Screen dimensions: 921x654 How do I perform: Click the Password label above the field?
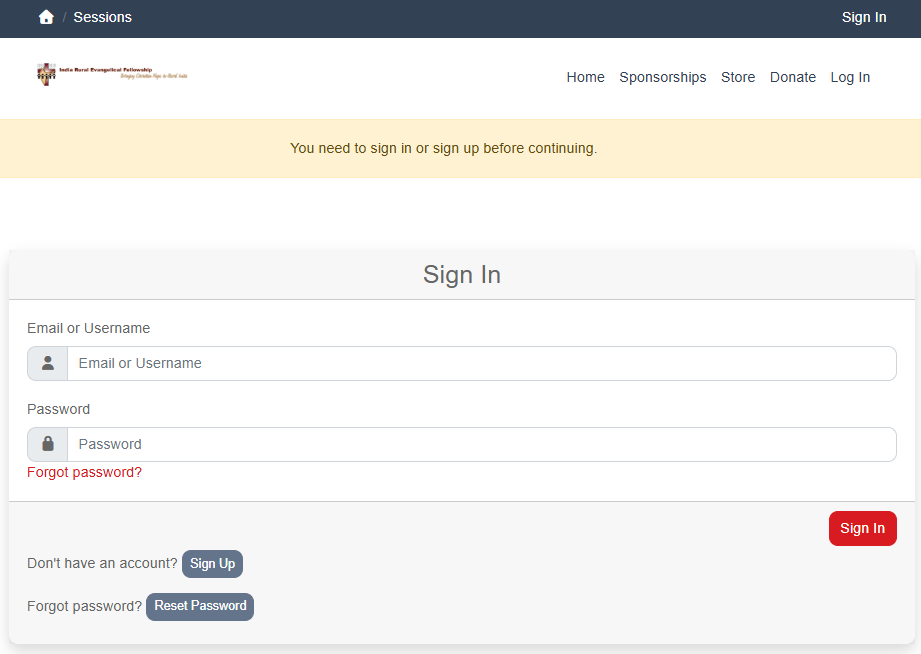[x=58, y=409]
